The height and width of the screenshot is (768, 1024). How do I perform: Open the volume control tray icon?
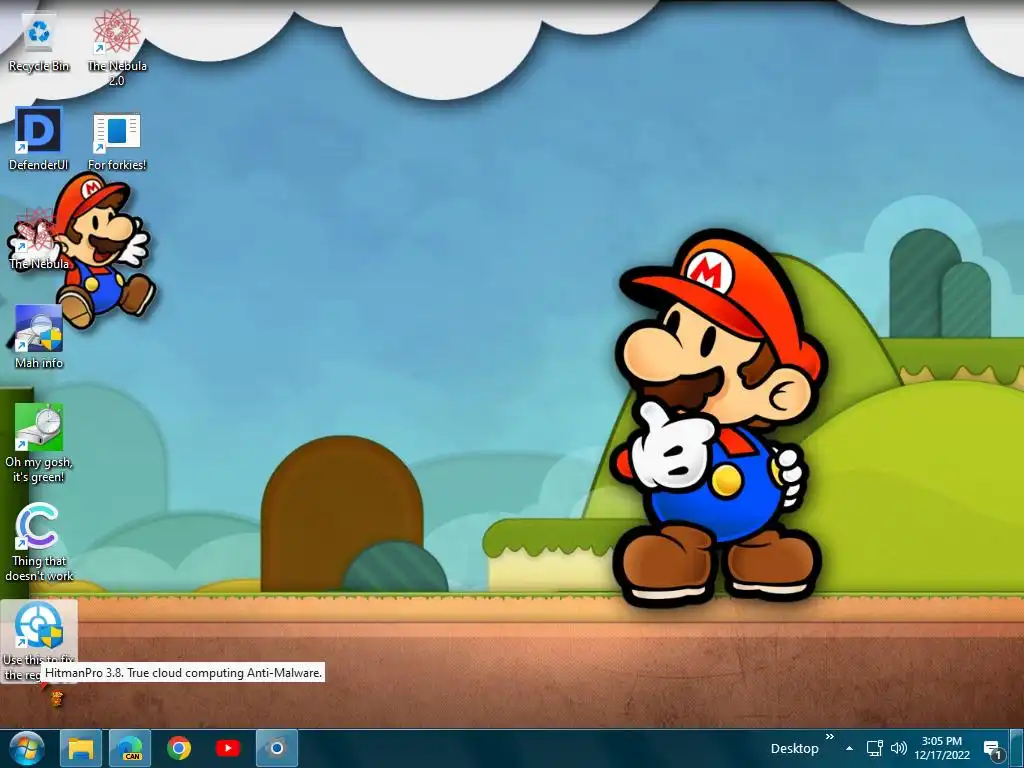[899, 748]
